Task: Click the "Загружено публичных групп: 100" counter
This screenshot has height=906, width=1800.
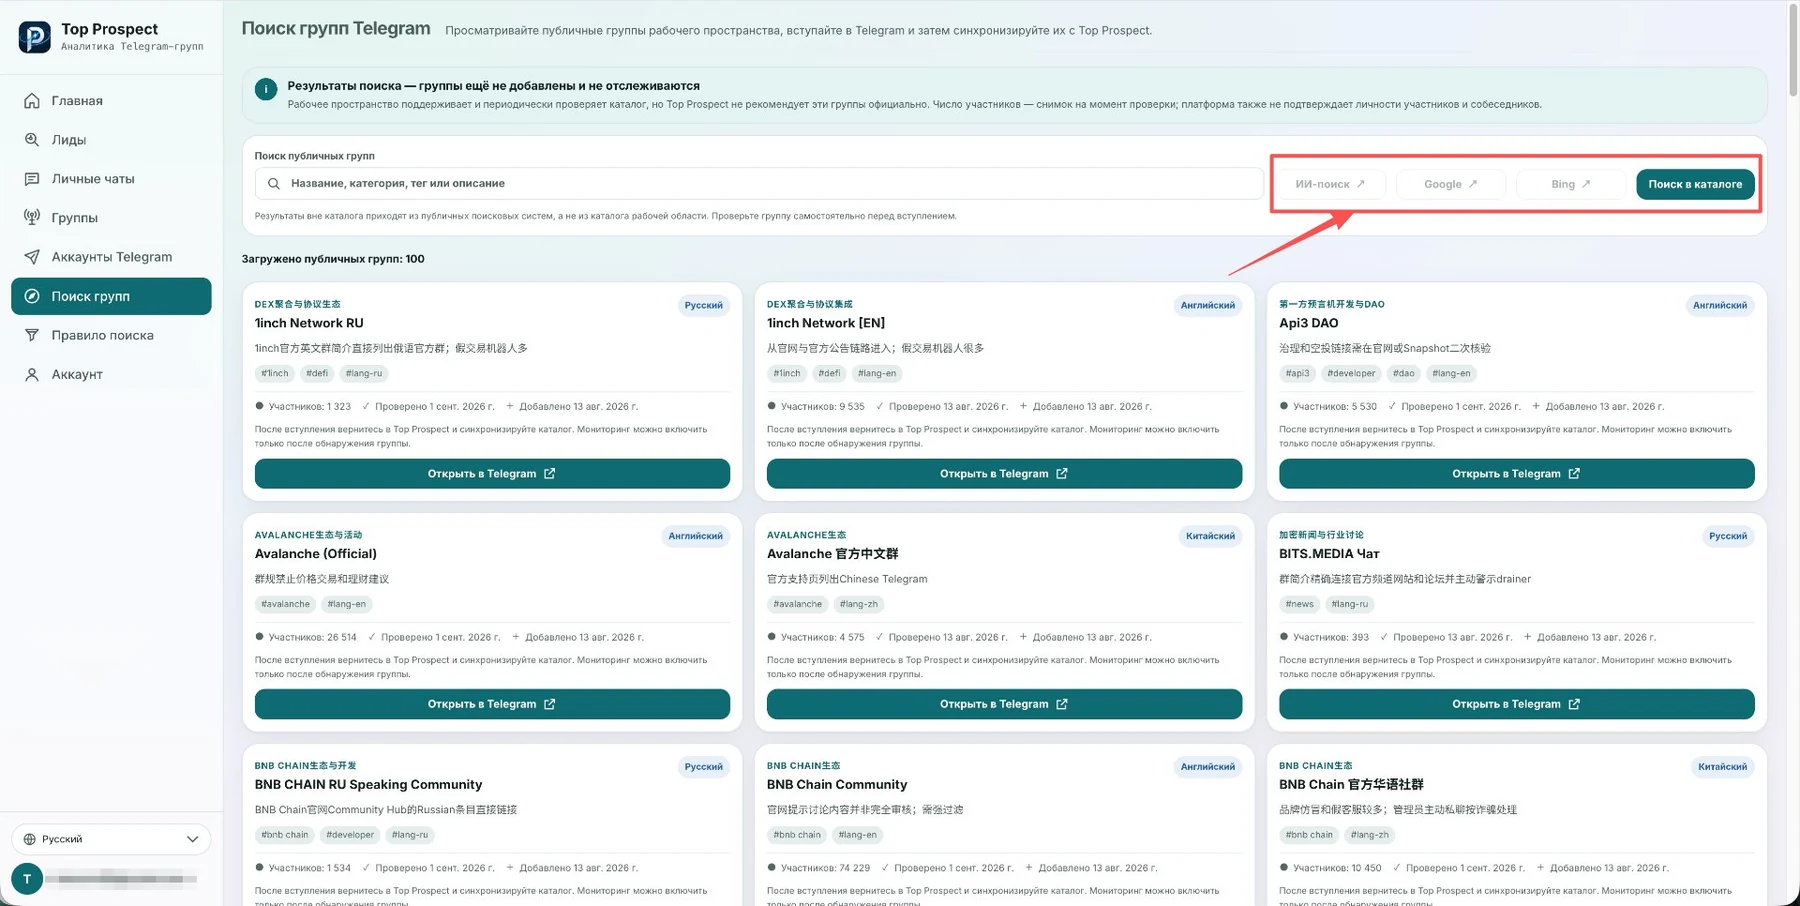Action: [333, 259]
